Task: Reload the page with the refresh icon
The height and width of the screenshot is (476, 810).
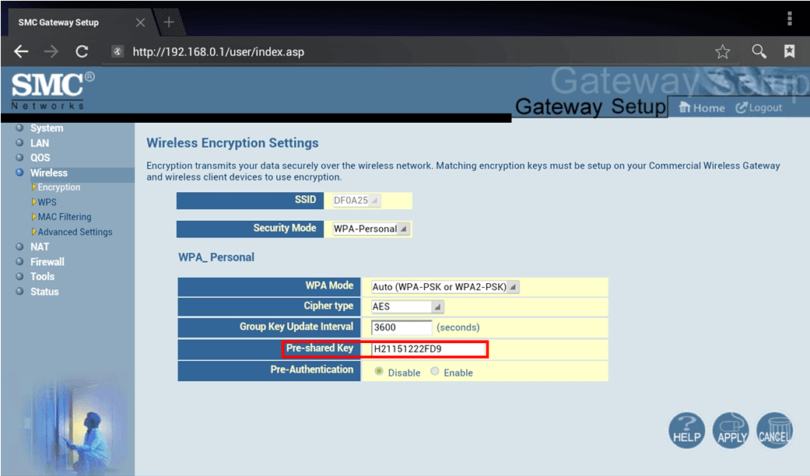Action: [82, 51]
